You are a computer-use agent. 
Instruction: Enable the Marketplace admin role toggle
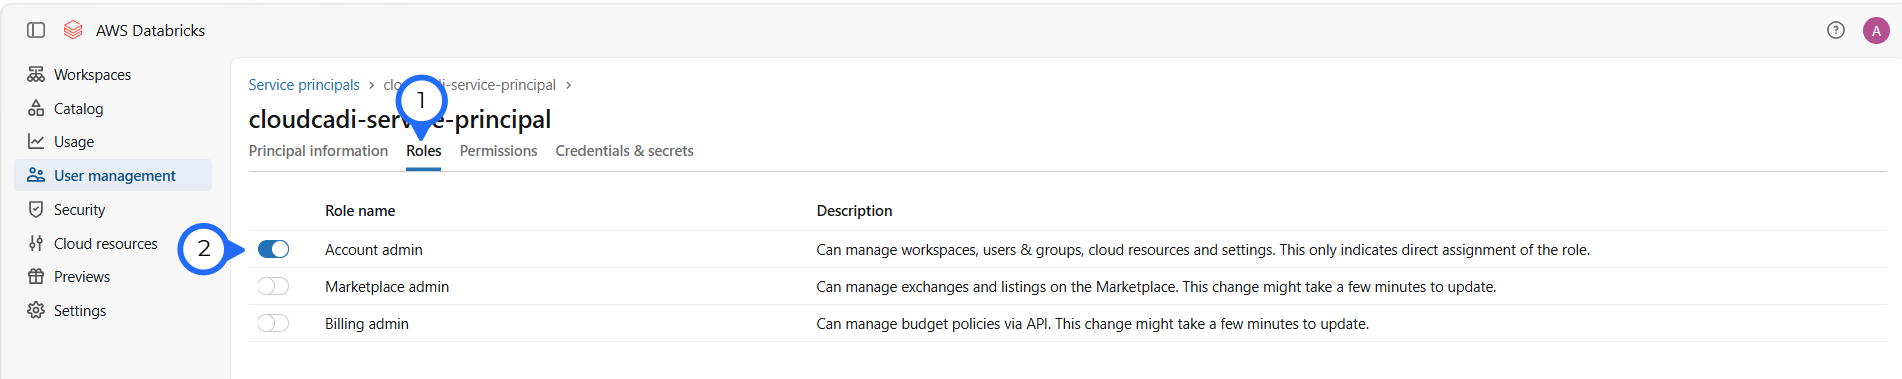click(x=273, y=286)
